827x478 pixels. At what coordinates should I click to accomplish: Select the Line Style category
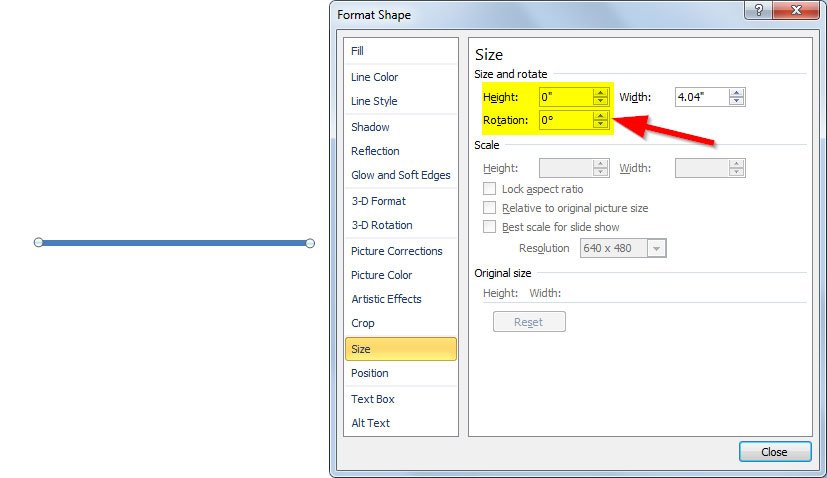click(x=374, y=101)
